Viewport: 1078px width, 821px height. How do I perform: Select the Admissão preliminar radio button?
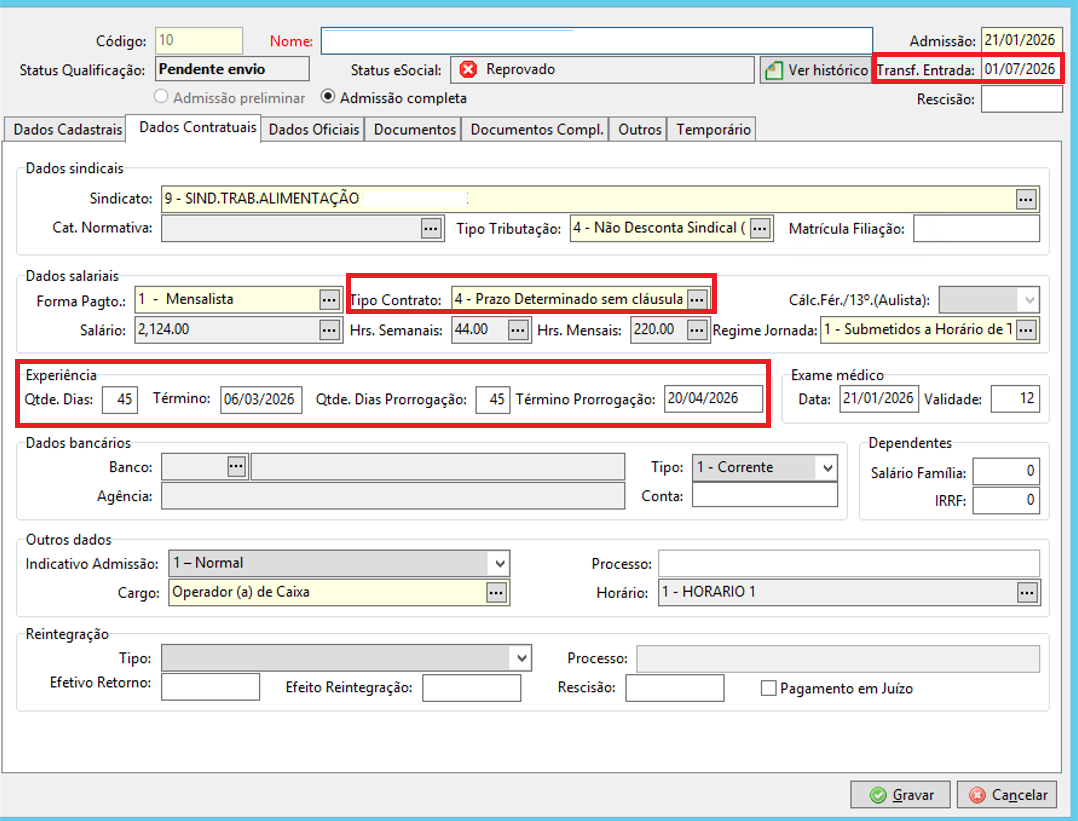coord(161,97)
